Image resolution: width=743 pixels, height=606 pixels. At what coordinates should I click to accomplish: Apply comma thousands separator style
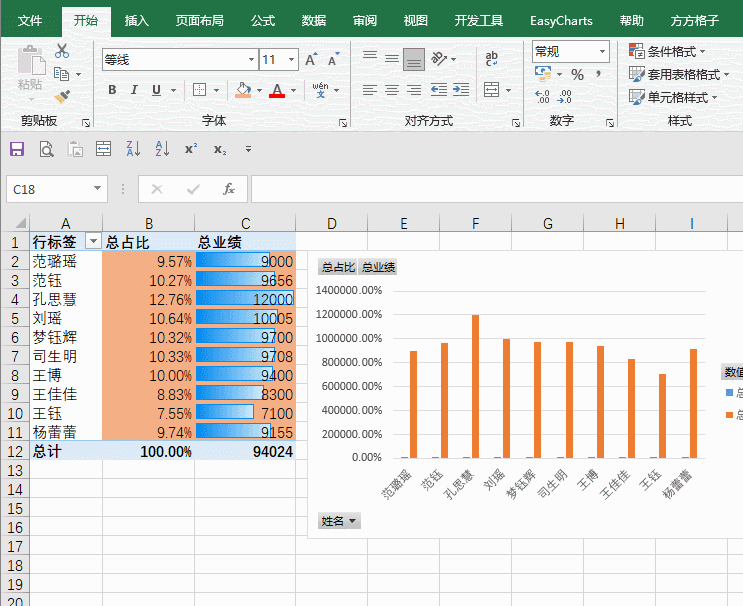[x=599, y=73]
